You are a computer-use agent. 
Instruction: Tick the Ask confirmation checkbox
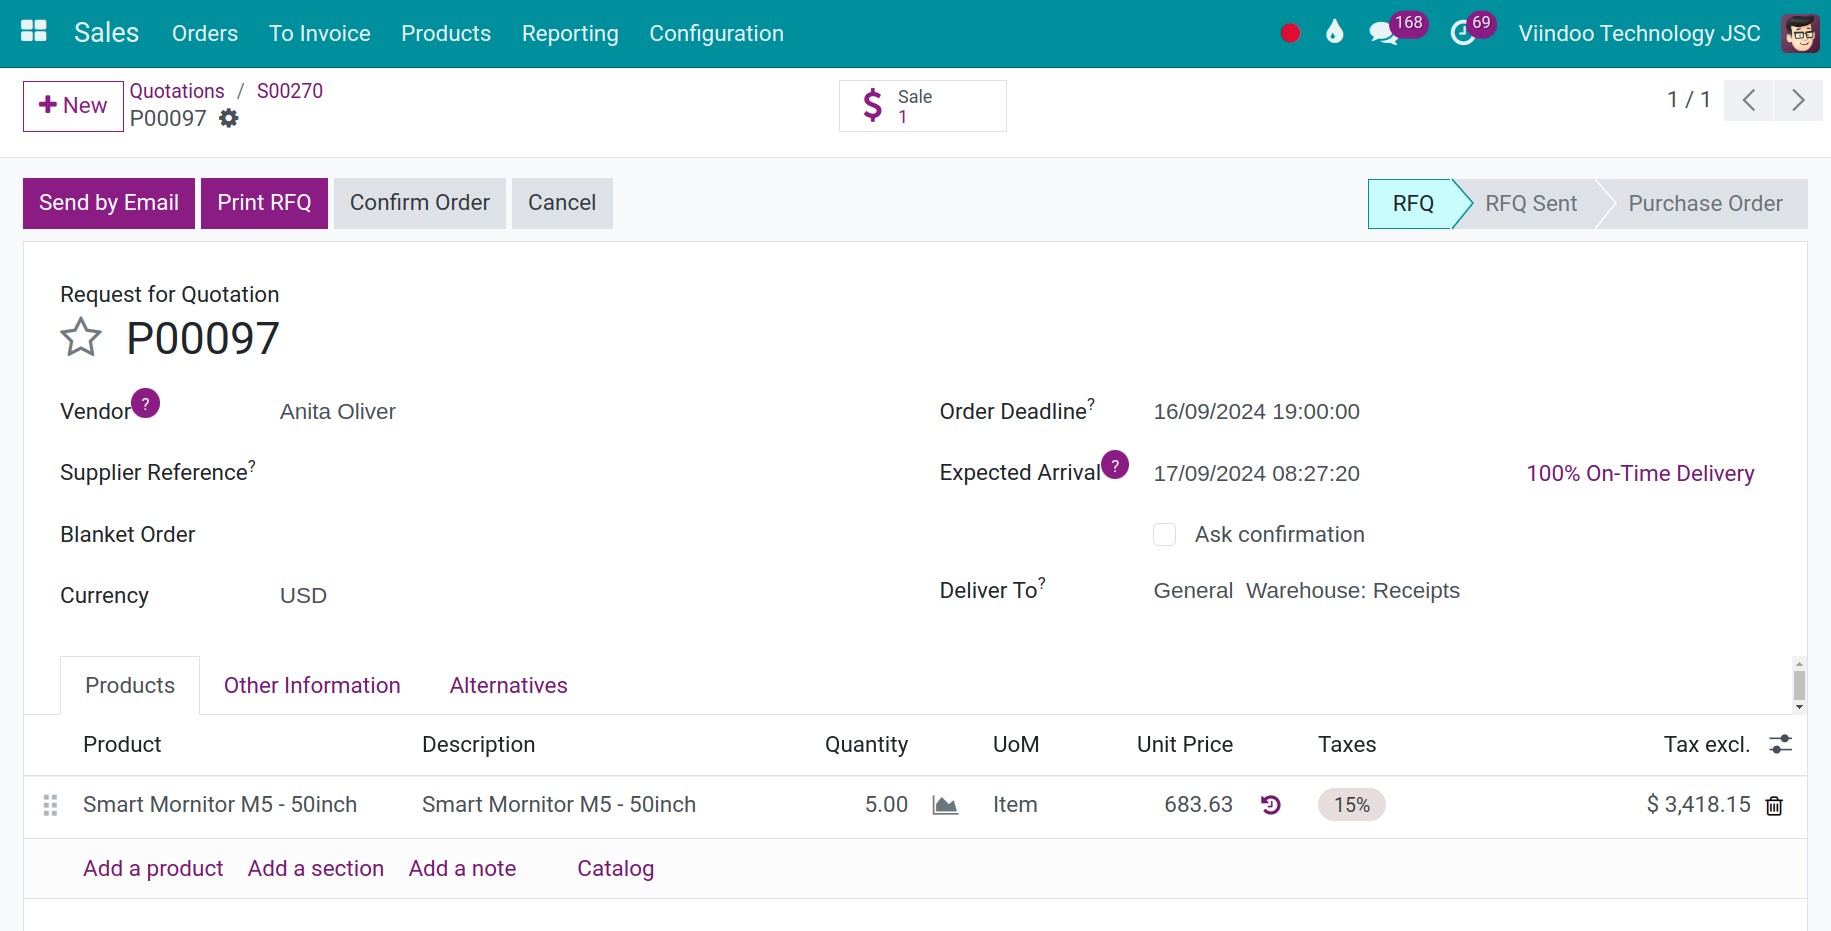(1164, 534)
